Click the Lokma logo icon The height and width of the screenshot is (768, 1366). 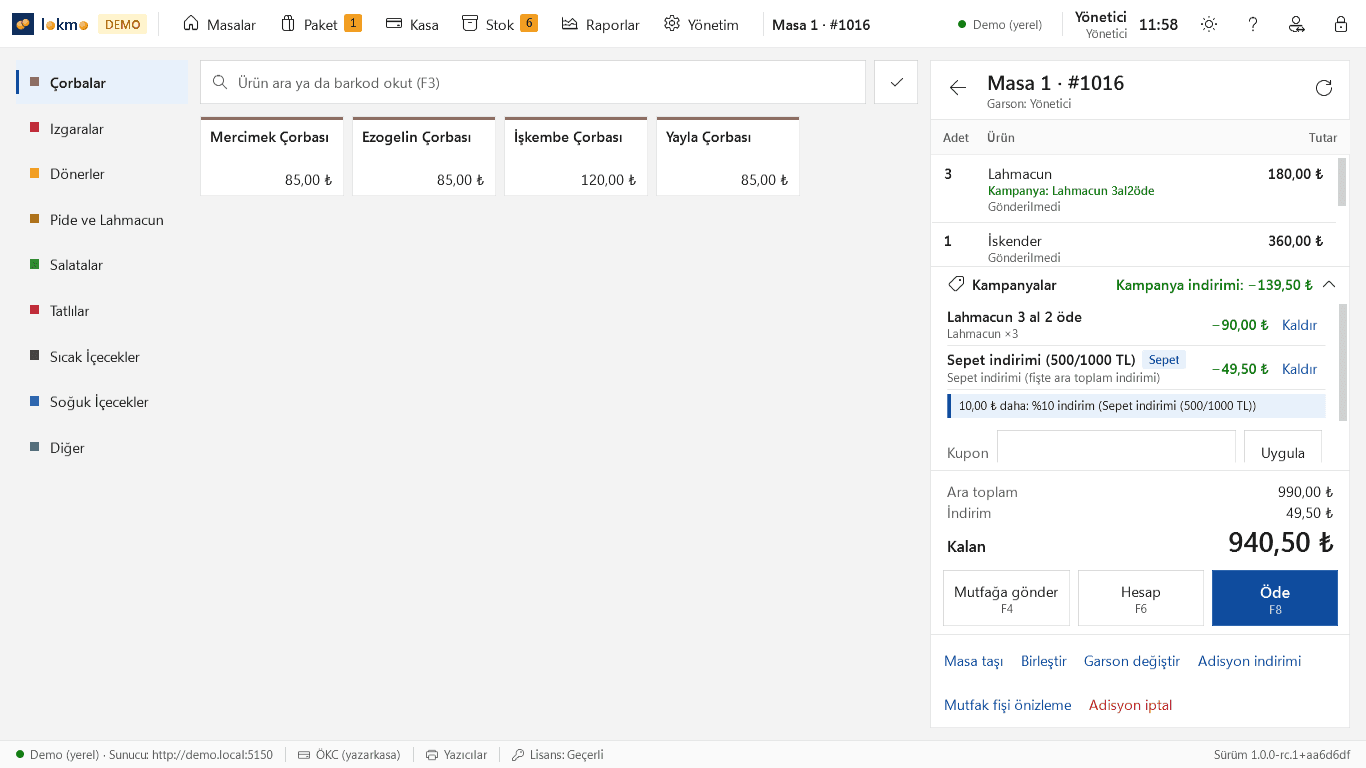pos(23,24)
